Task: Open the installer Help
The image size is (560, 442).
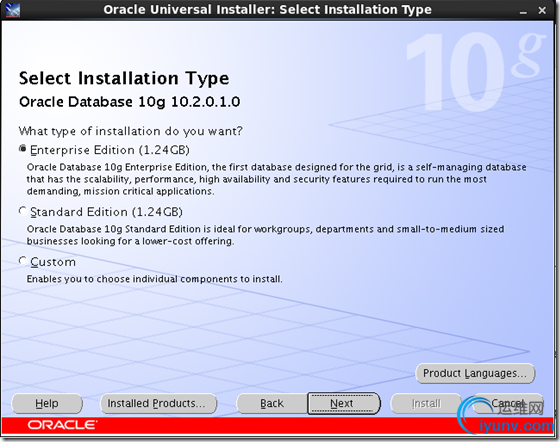Action: pos(47,403)
